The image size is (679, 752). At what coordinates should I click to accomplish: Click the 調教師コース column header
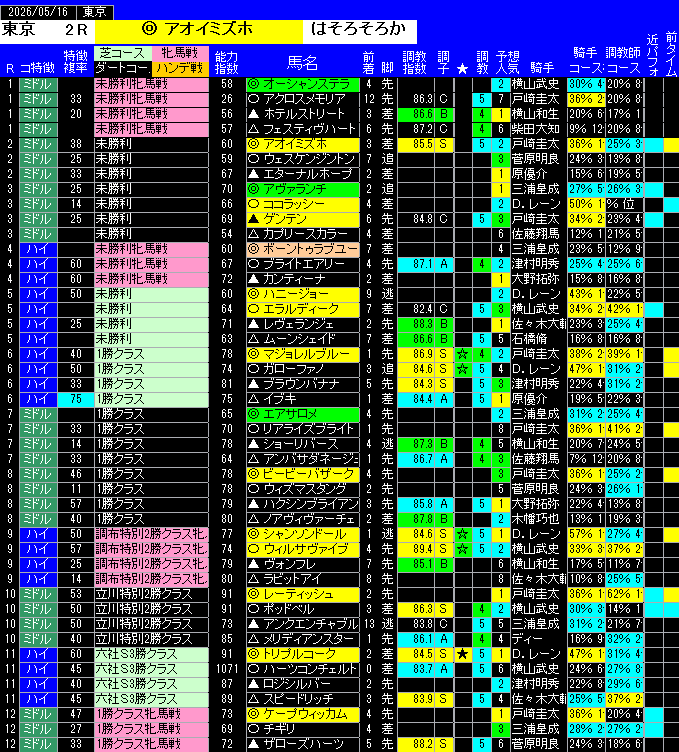623,60
